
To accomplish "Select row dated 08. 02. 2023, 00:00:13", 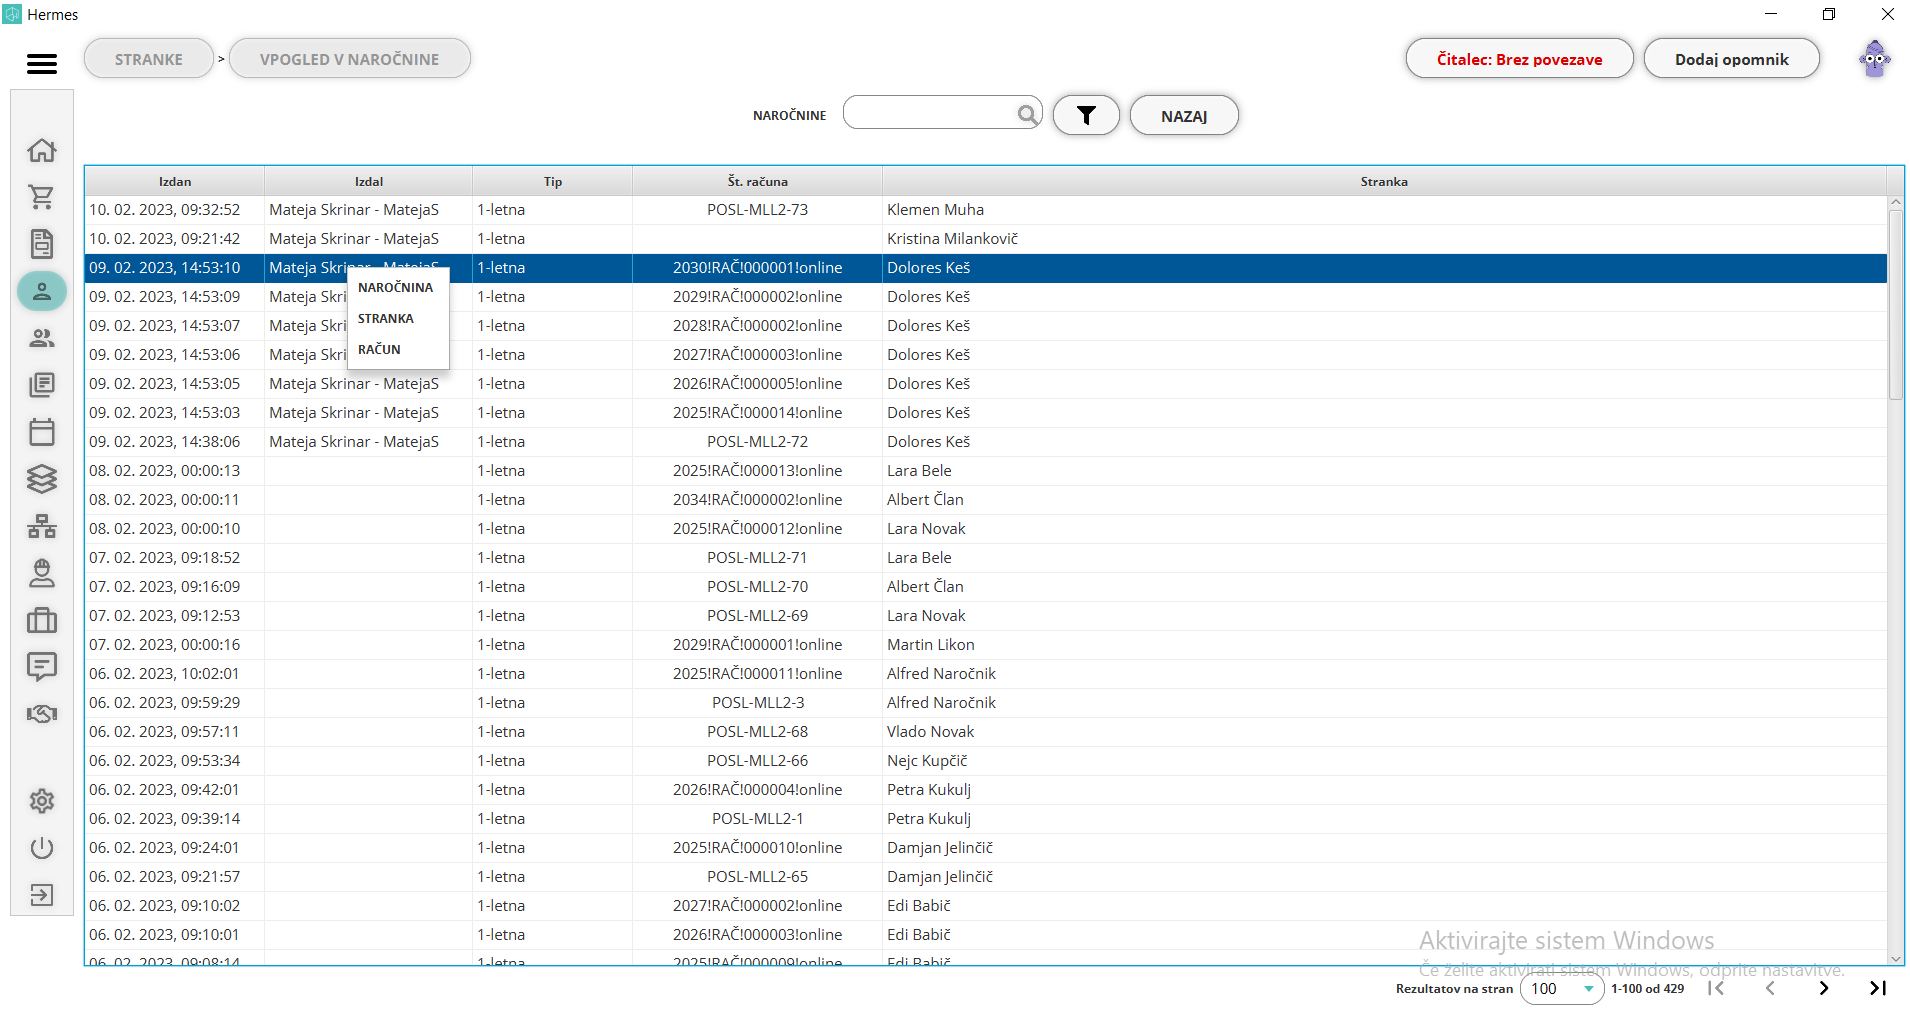I will click(x=986, y=471).
